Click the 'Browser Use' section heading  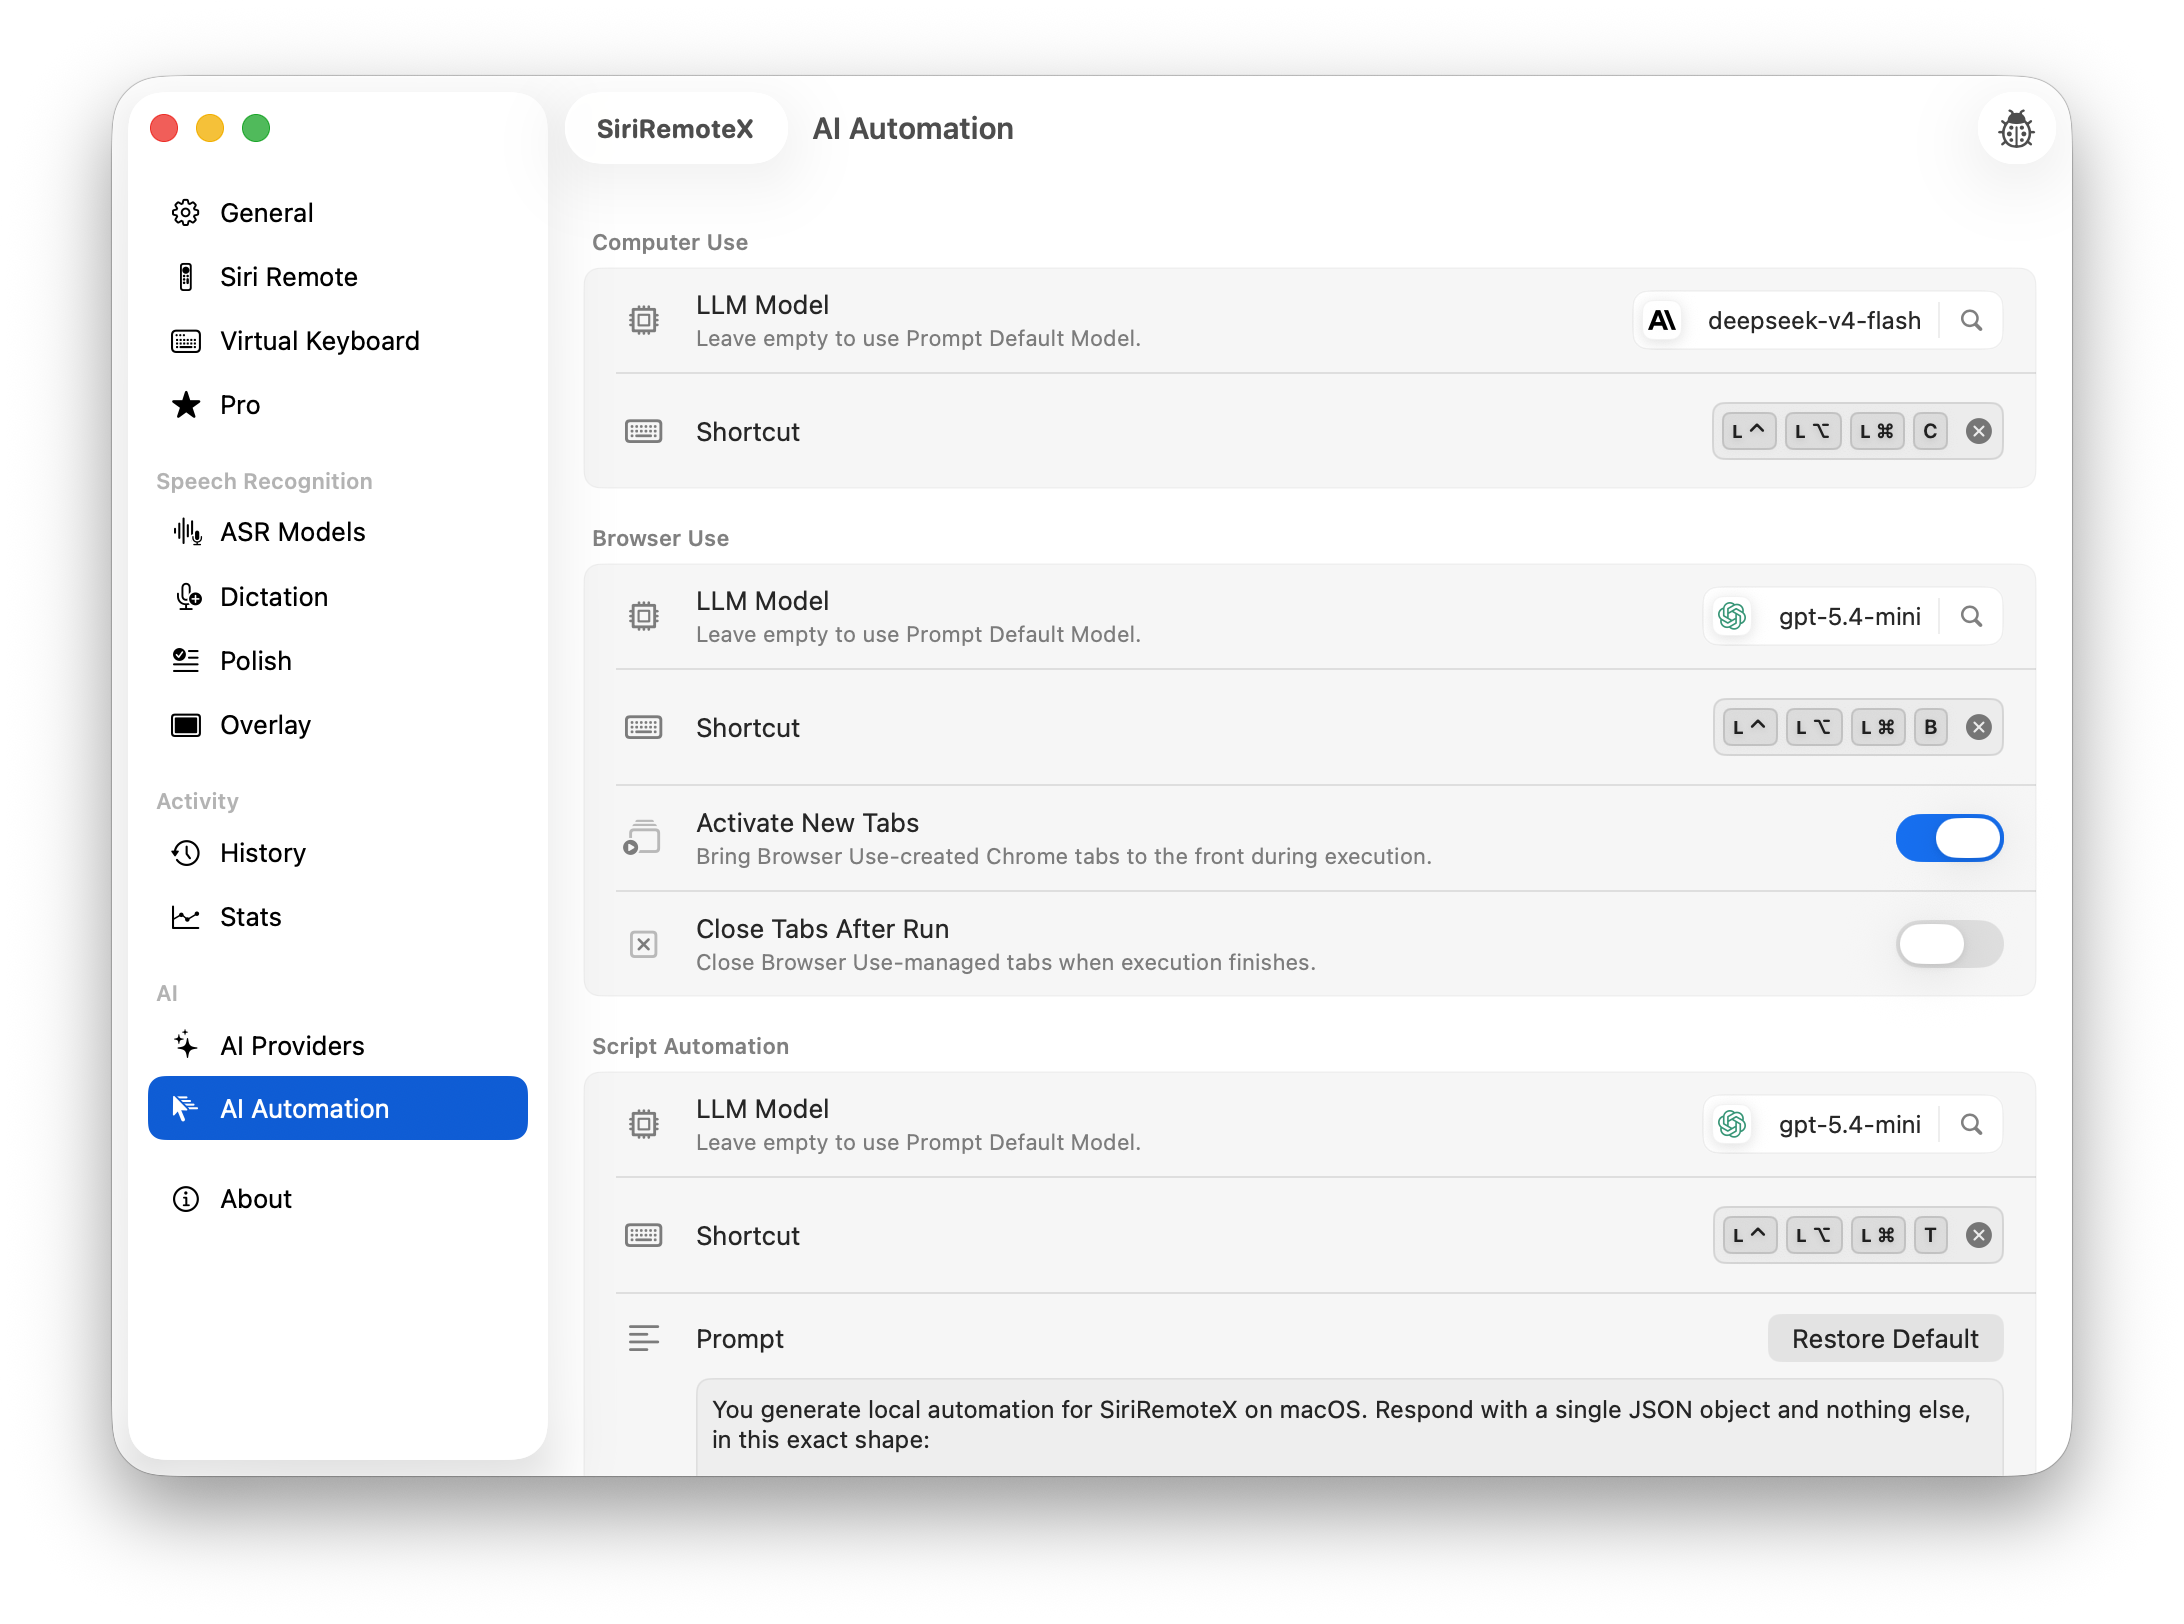pos(660,538)
